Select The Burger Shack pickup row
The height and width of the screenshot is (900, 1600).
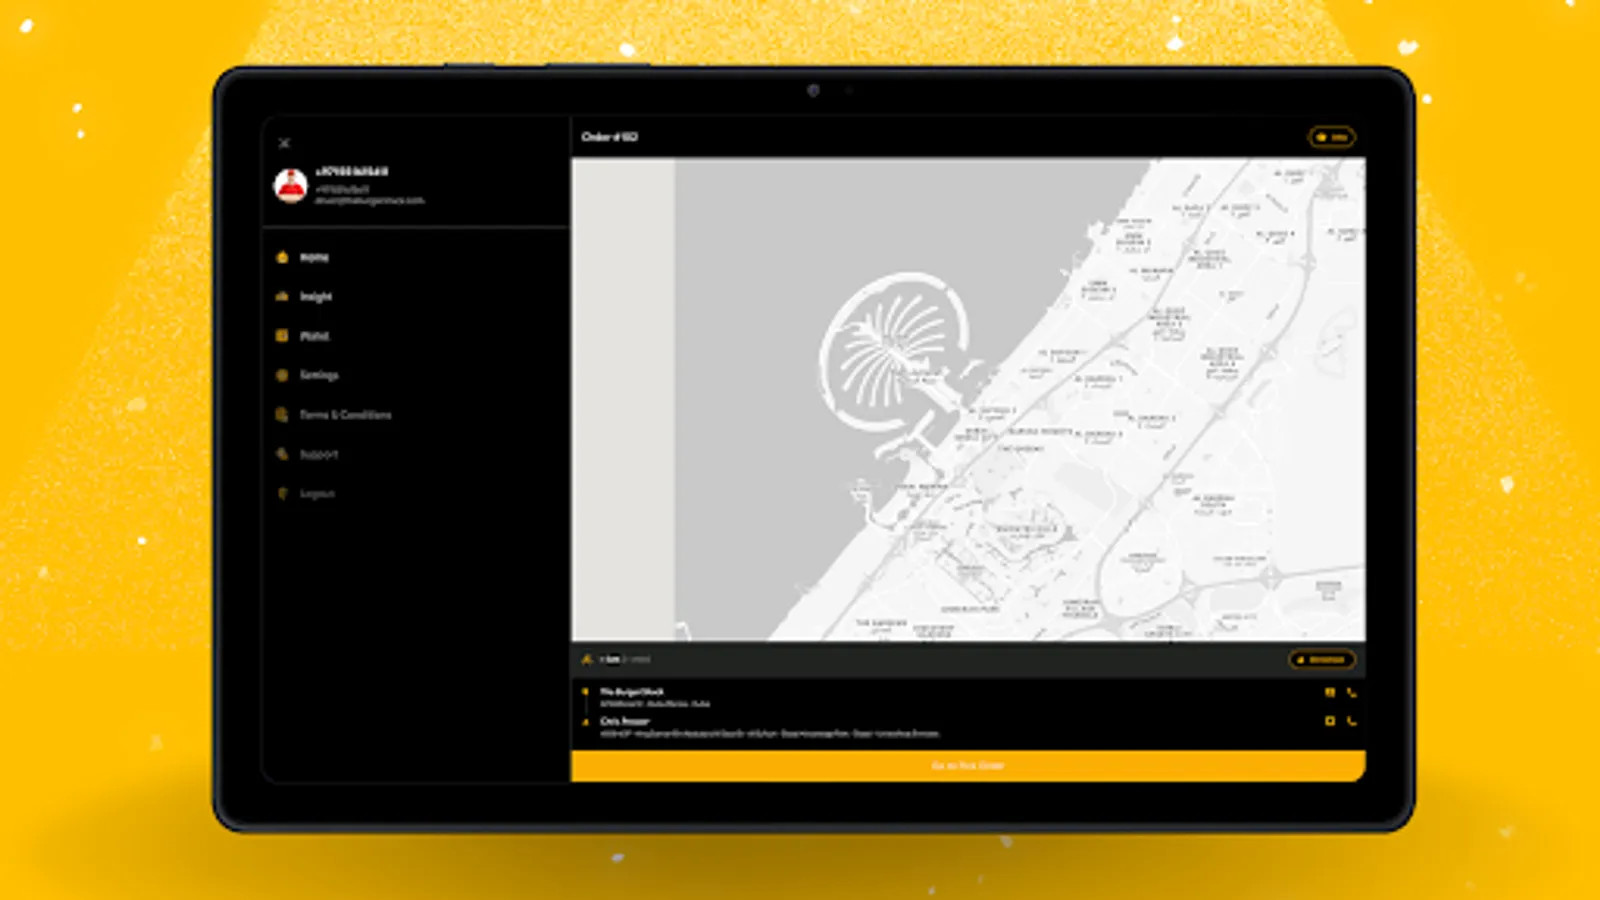(968, 697)
